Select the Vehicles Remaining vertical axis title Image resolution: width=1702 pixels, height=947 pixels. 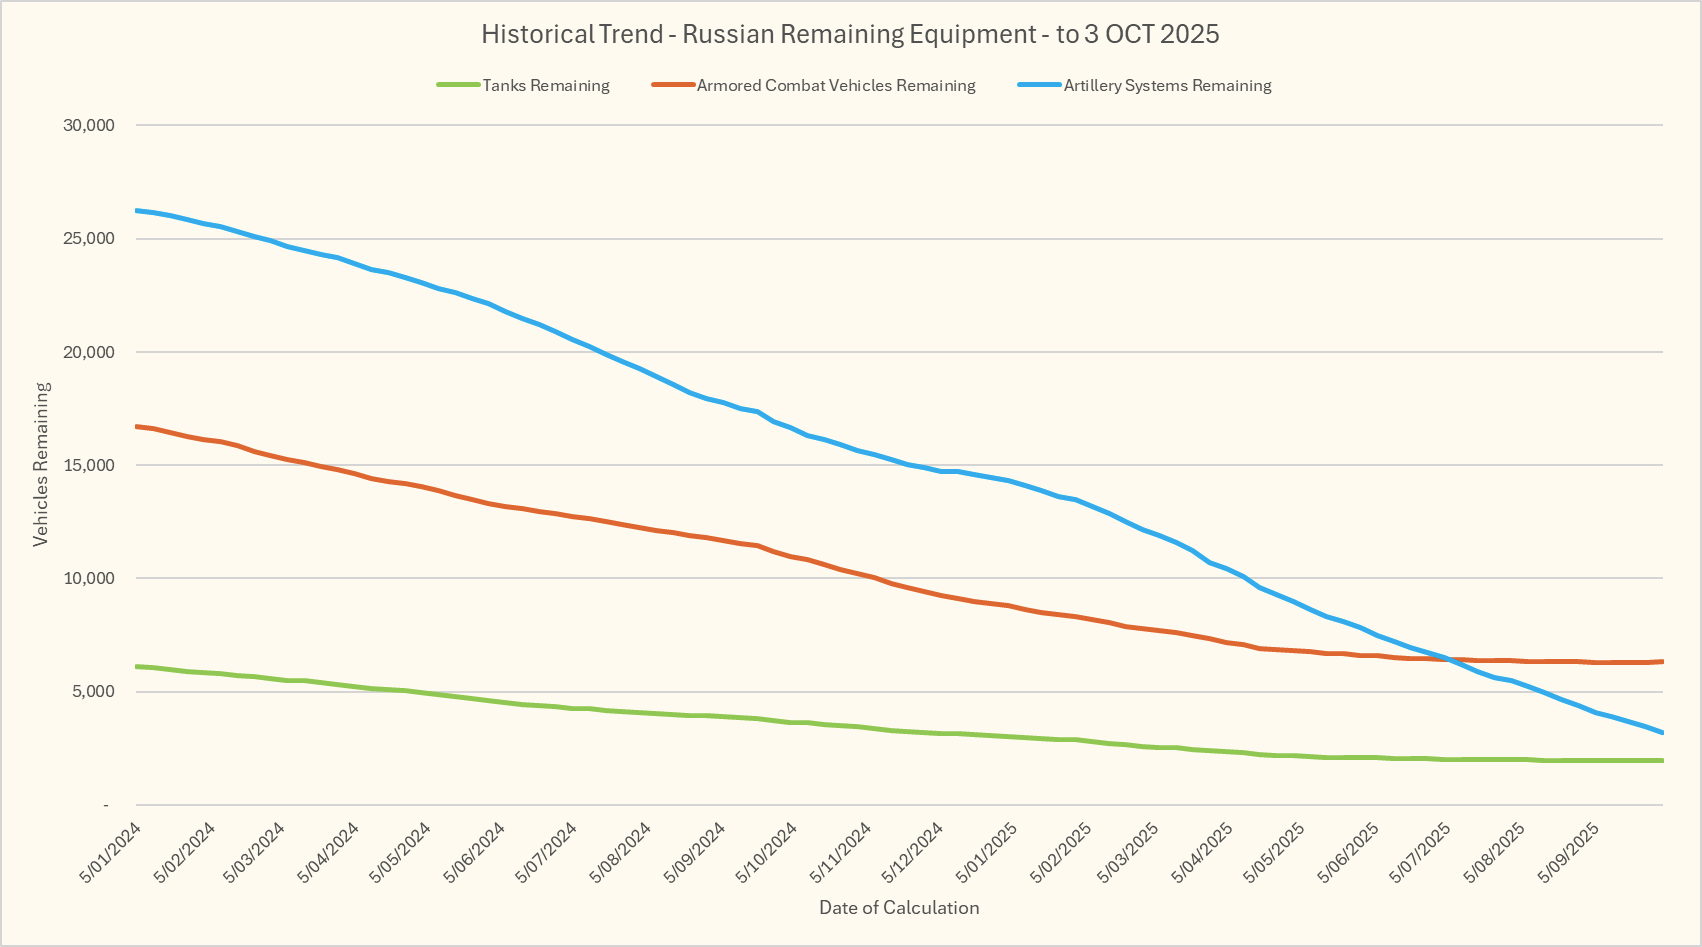point(41,464)
